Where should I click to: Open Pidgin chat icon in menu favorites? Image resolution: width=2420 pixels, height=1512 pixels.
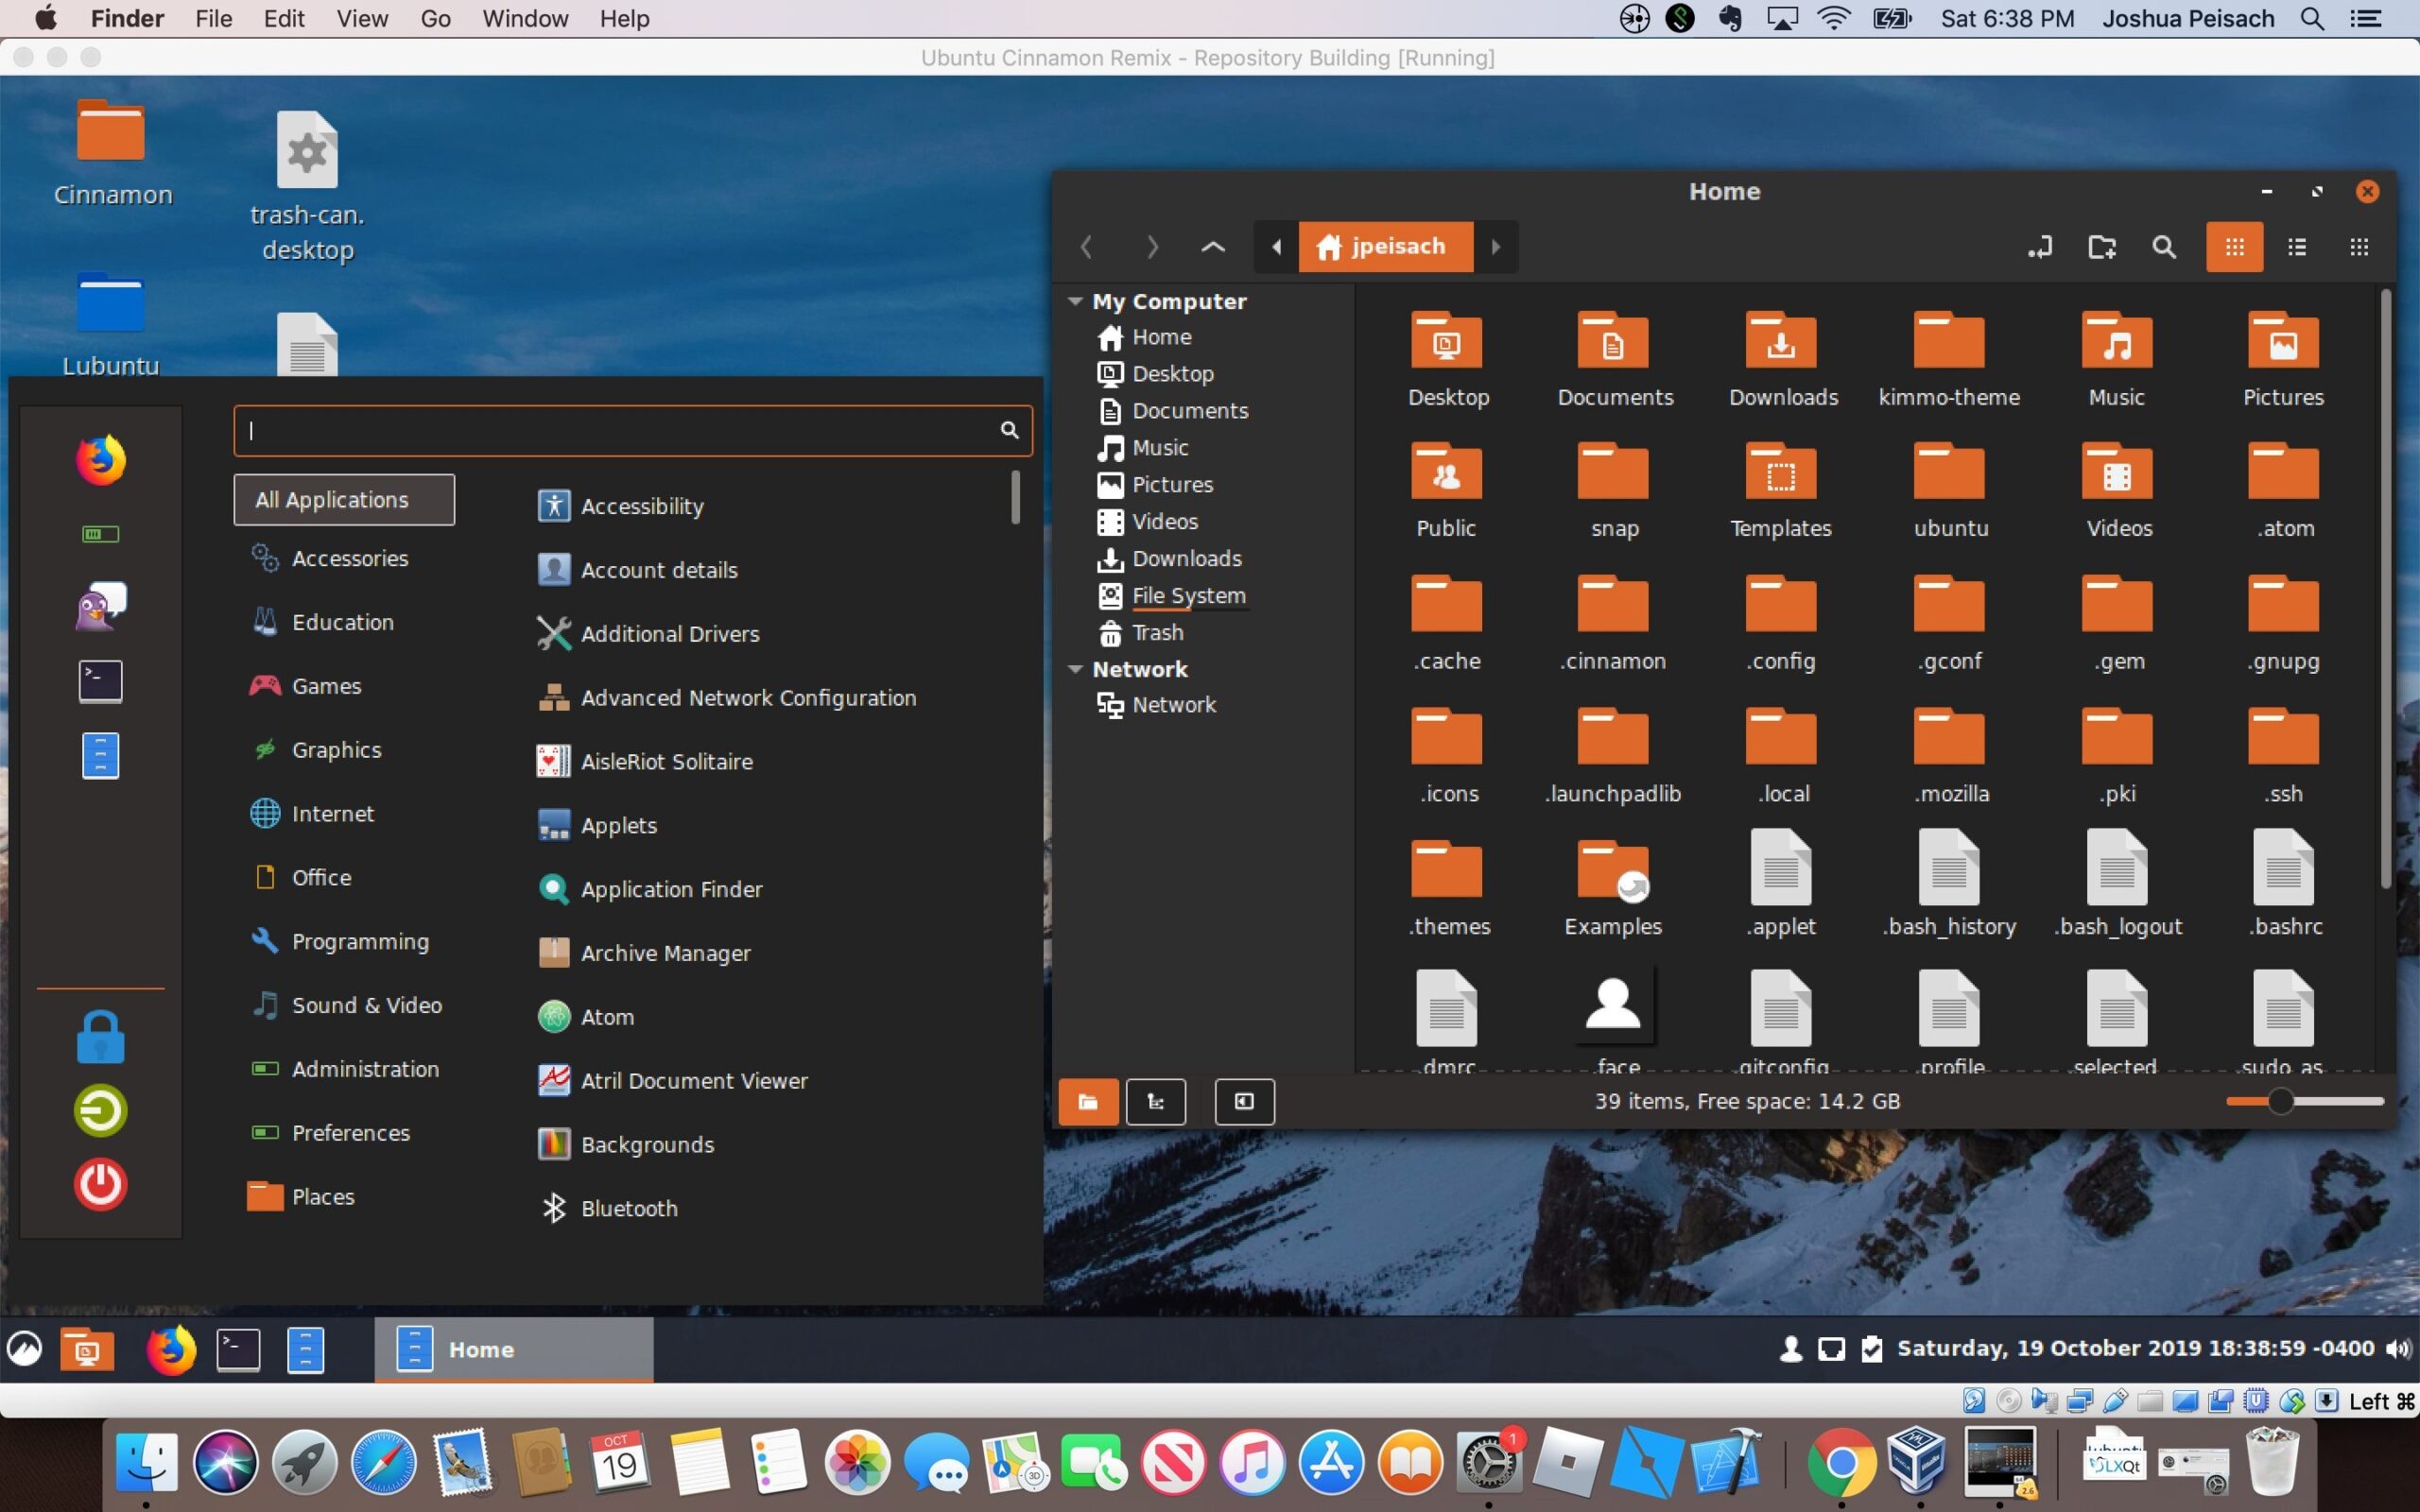coord(101,606)
